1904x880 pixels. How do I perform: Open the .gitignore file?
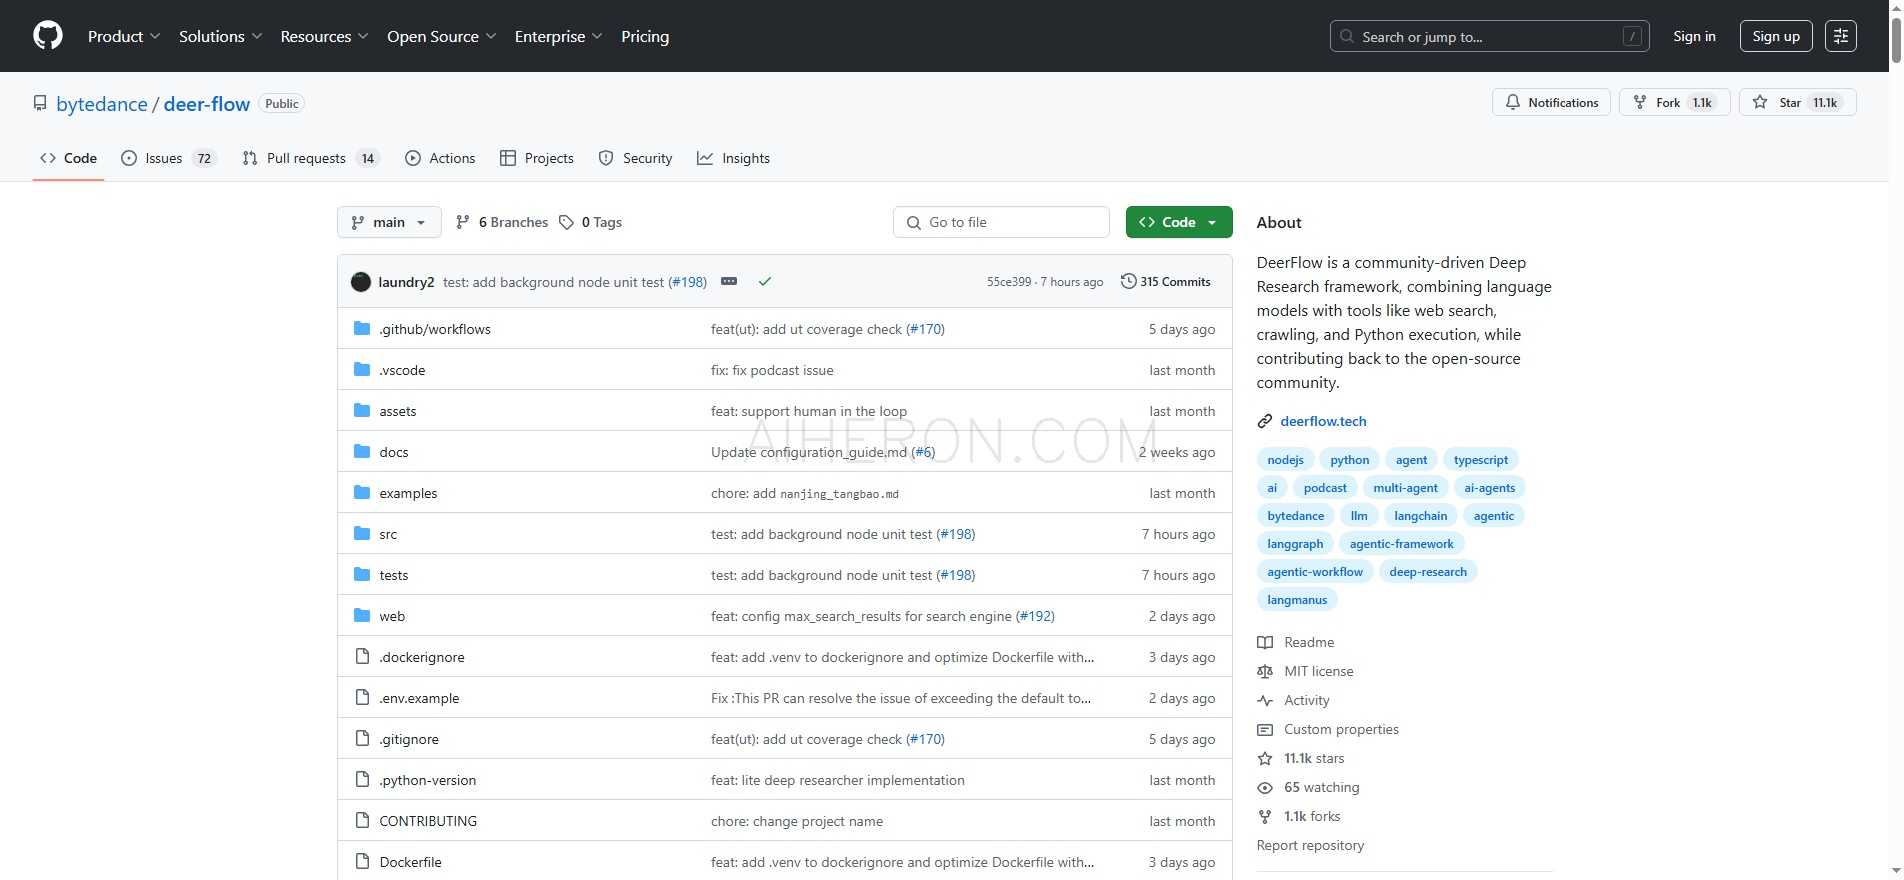409,739
